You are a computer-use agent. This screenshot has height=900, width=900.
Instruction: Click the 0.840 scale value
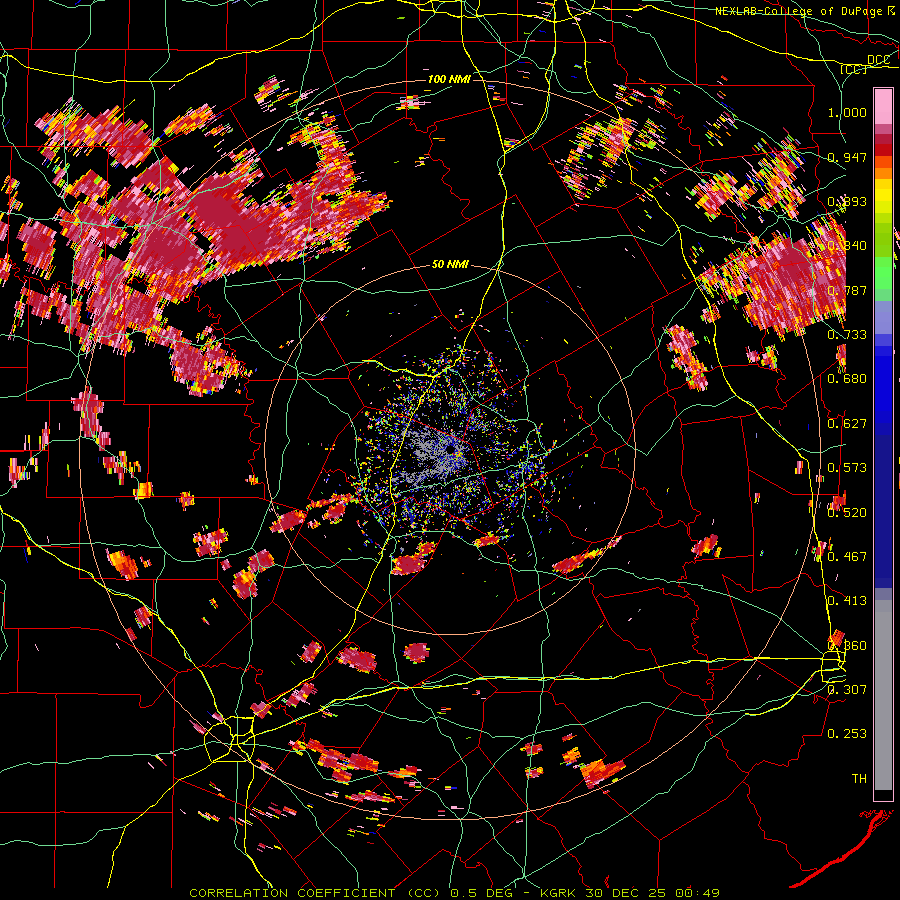pos(847,246)
